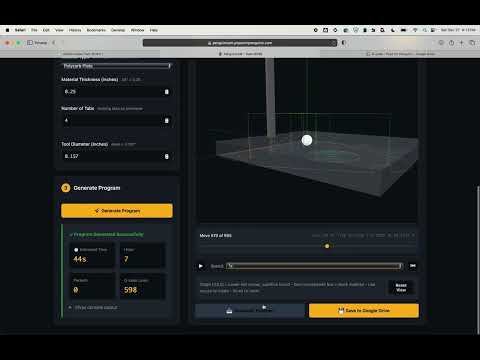
Task: Skip to end of simulation
Action: tap(413, 266)
